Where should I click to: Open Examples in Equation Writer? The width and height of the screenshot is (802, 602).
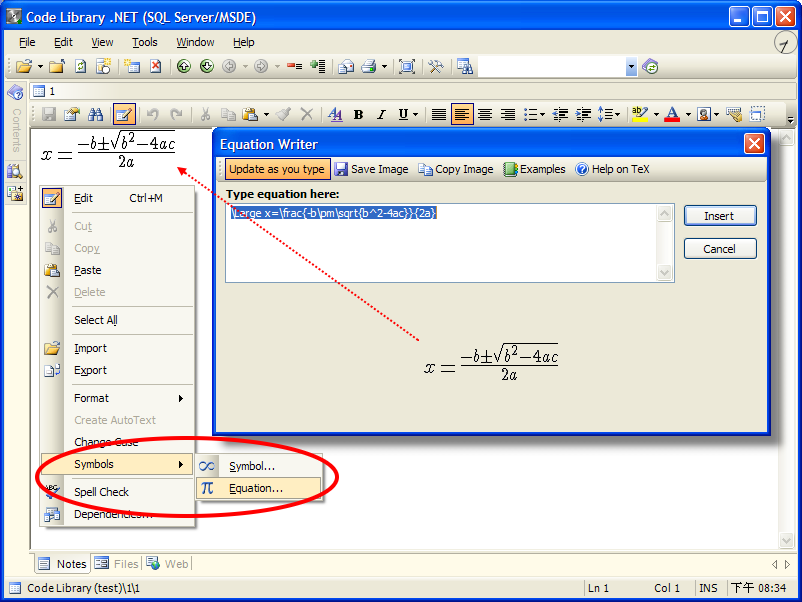tap(535, 169)
